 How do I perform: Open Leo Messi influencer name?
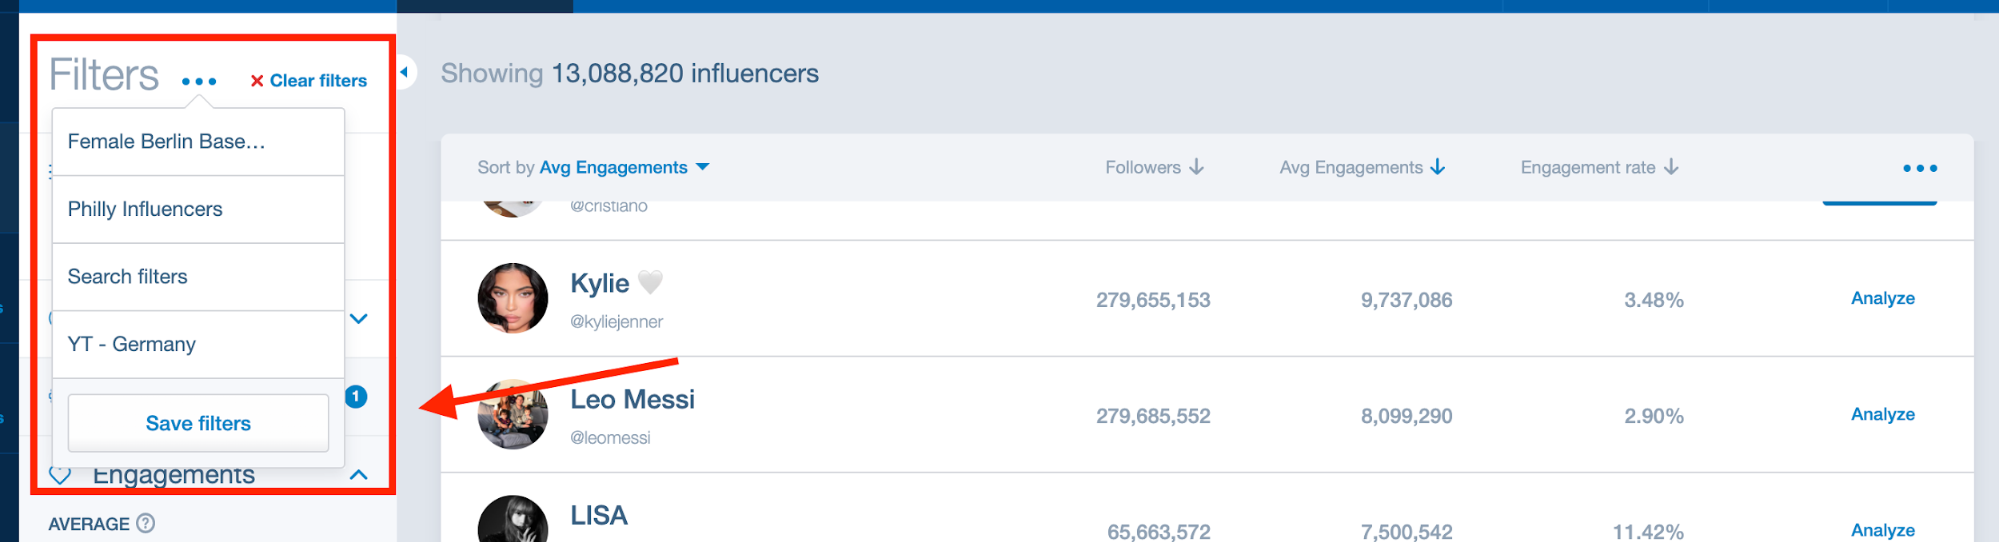pos(632,400)
